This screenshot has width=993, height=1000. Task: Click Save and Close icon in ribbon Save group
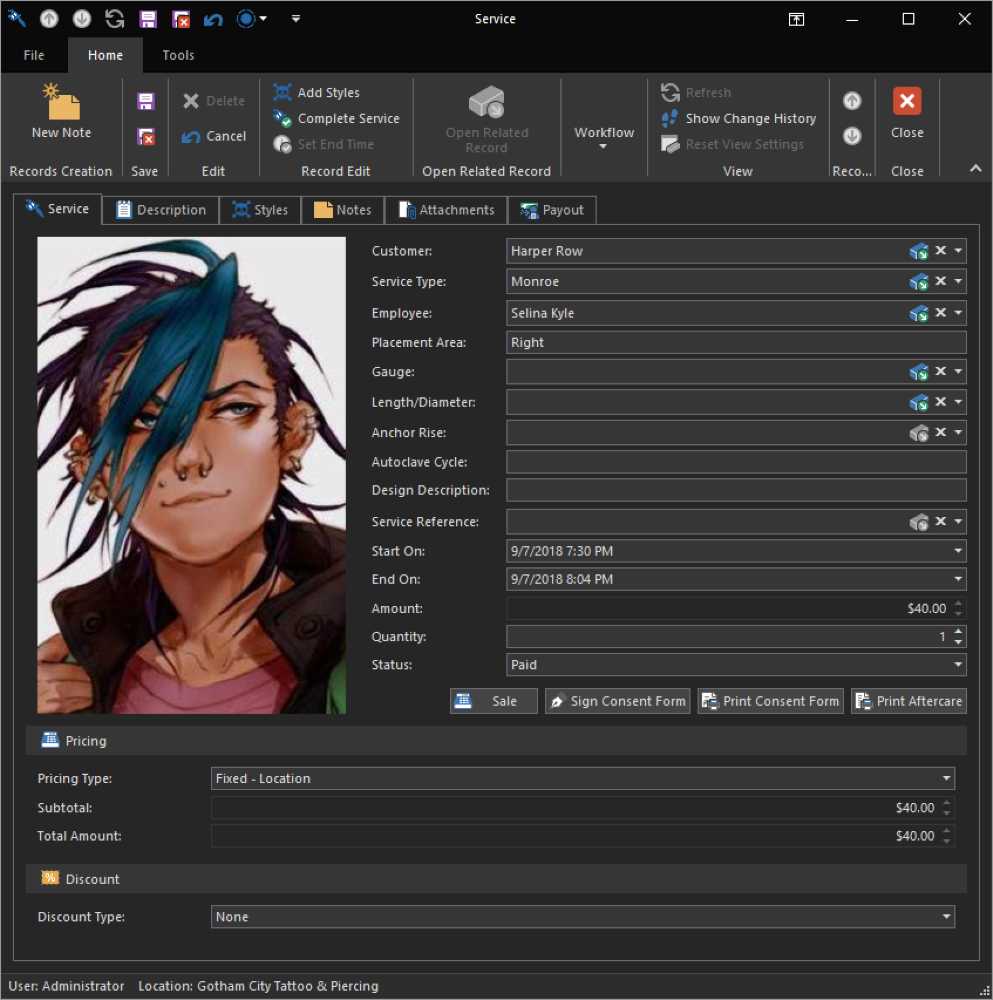(x=146, y=136)
